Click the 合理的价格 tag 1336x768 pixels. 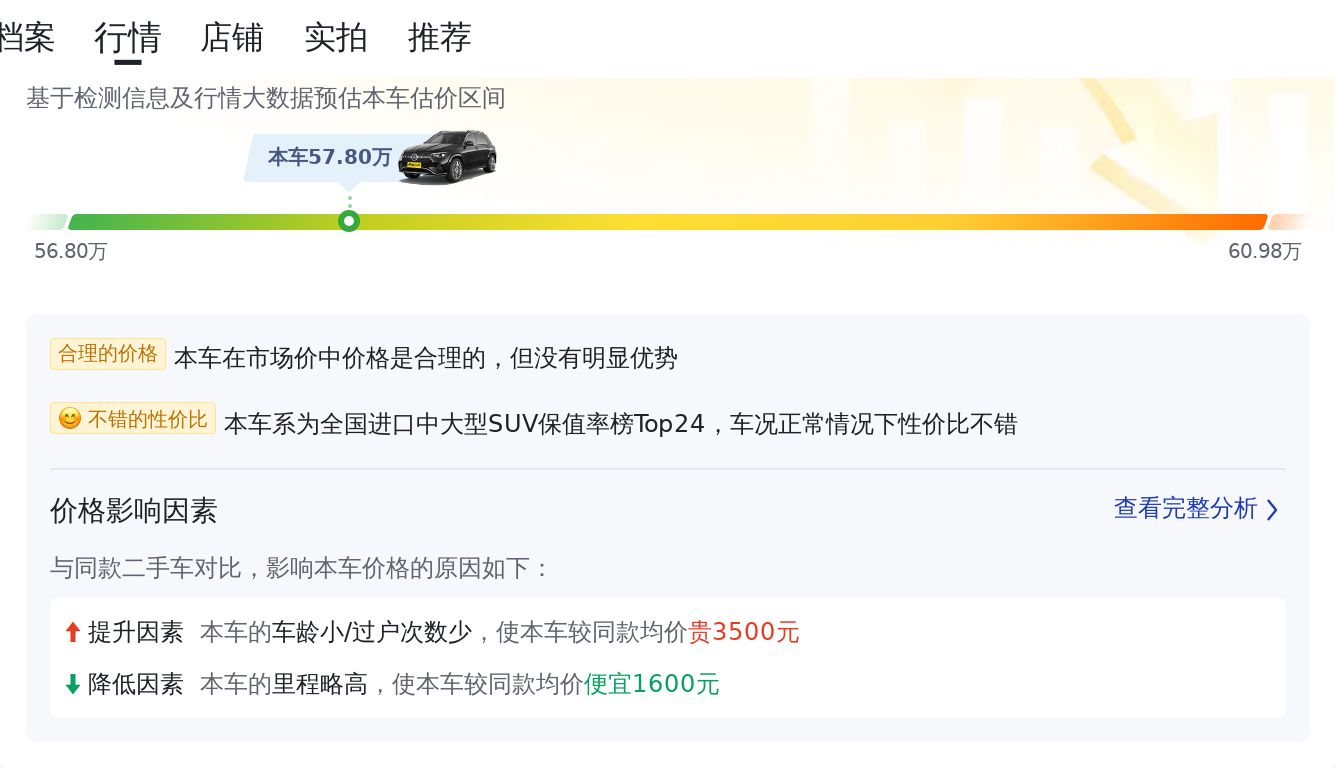(108, 354)
